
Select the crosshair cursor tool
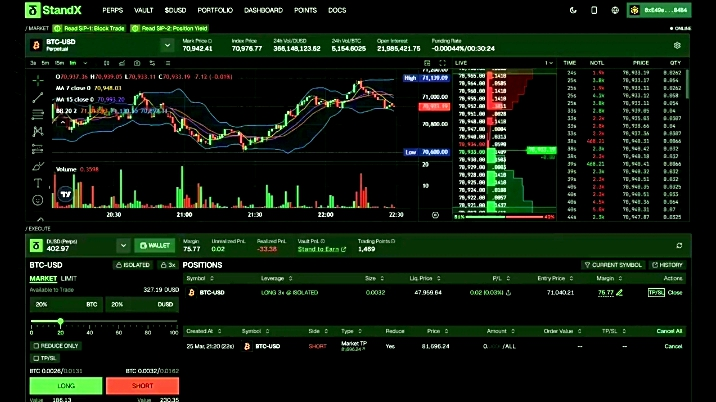[x=38, y=81]
